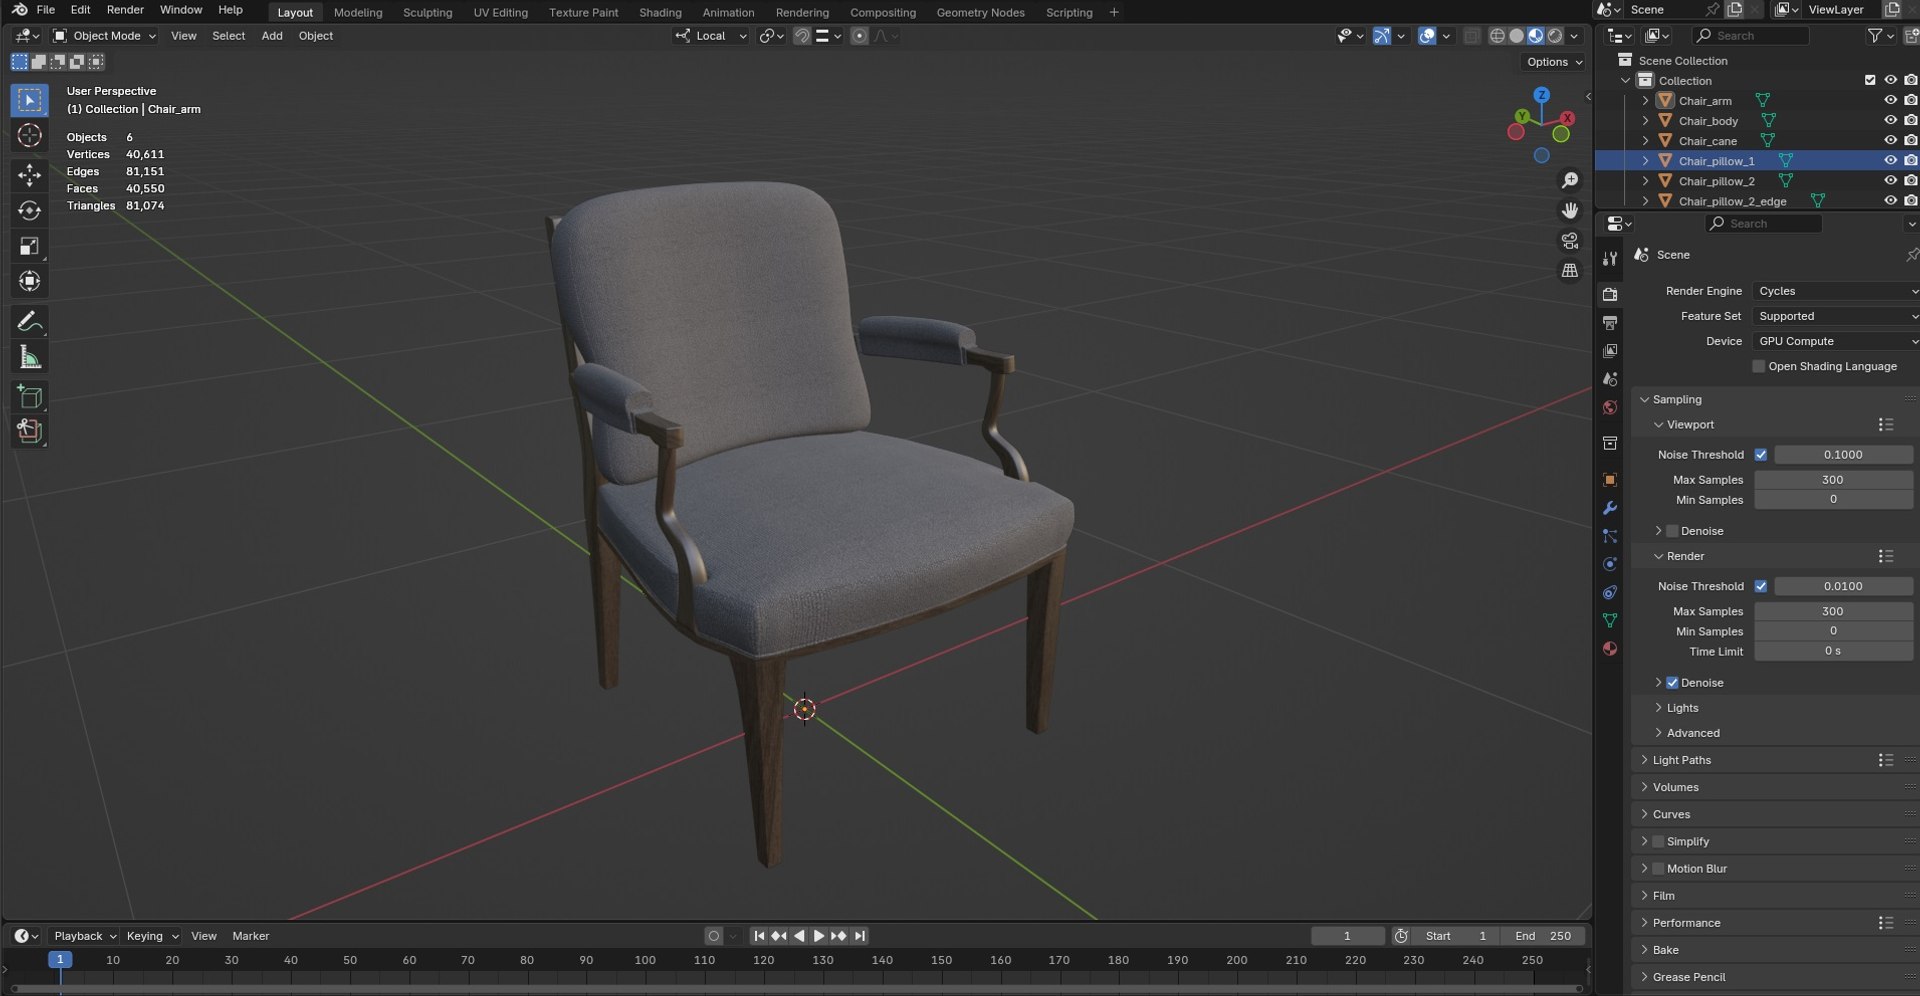
Task: Open the Material properties tab
Action: tap(1610, 649)
